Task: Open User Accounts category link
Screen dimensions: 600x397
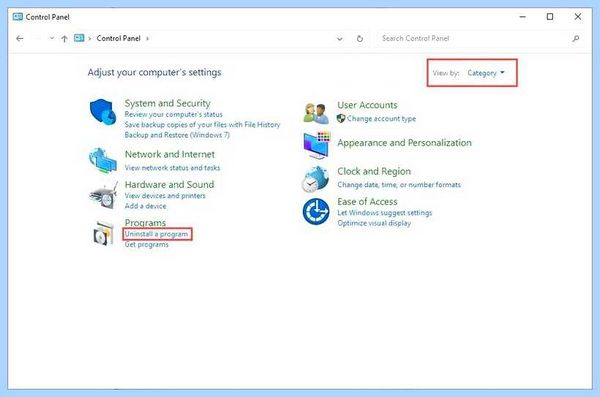Action: tap(367, 105)
